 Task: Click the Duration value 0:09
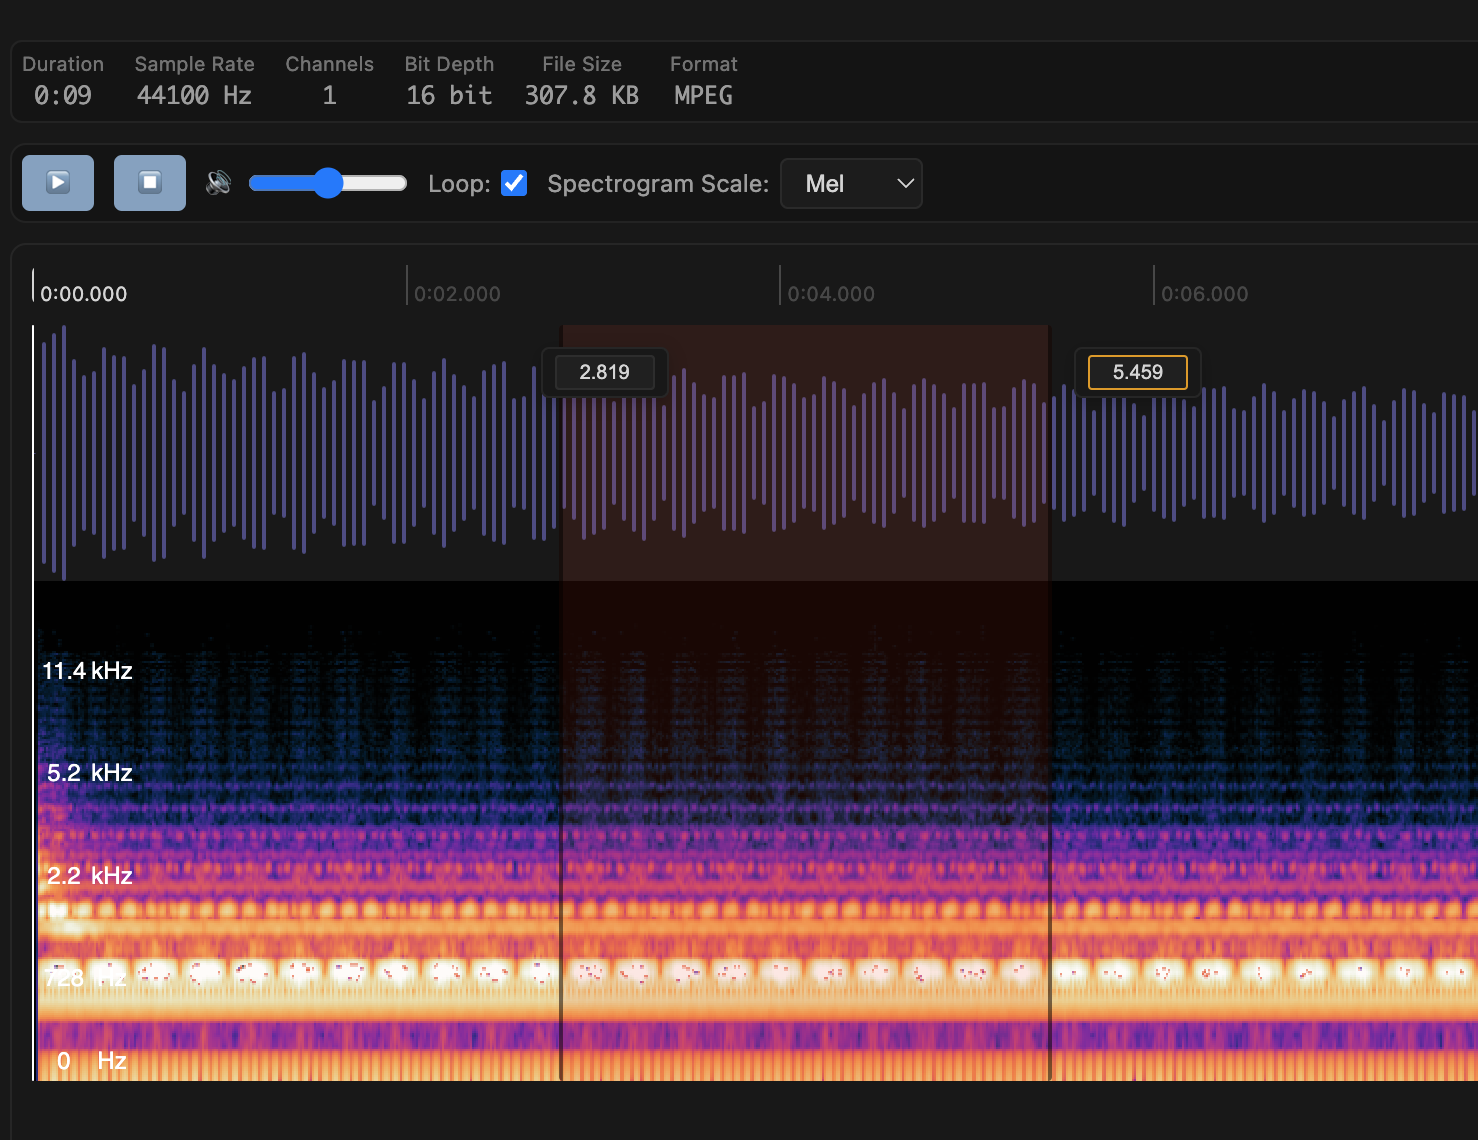(x=62, y=96)
